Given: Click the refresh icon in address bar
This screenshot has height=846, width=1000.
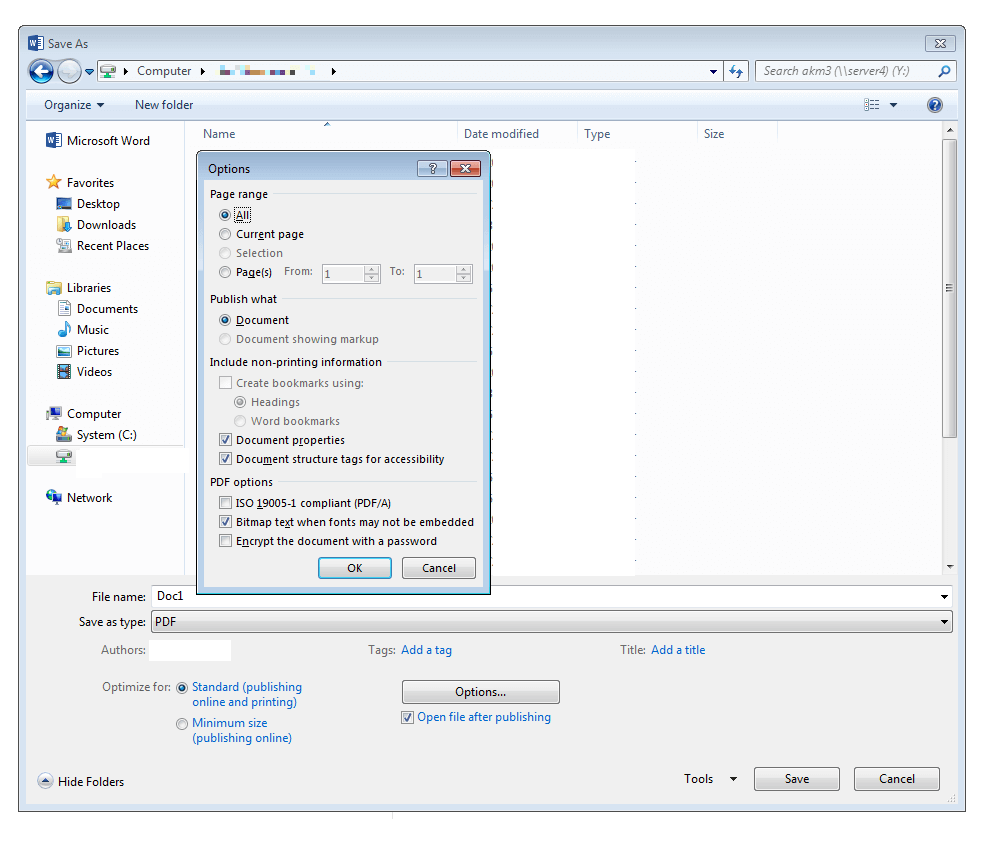Looking at the screenshot, I should [736, 71].
